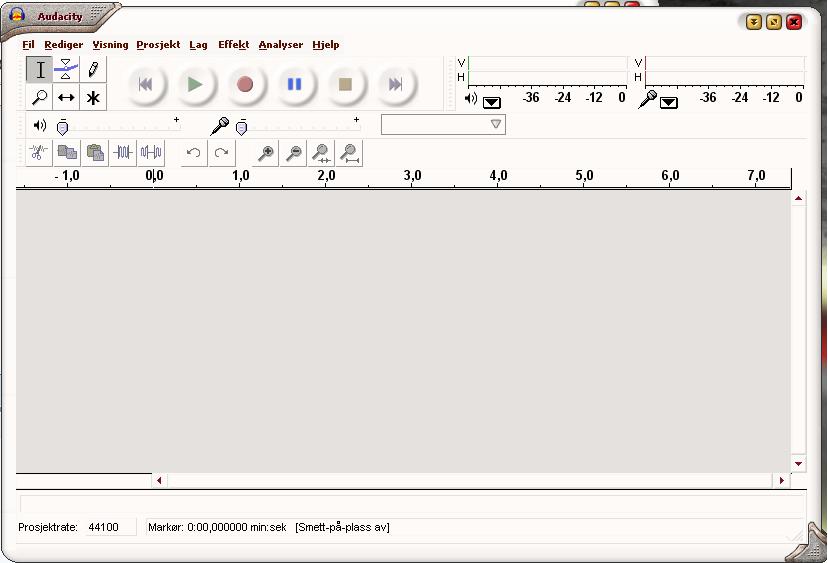Select the Draw pencil tool

93,70
